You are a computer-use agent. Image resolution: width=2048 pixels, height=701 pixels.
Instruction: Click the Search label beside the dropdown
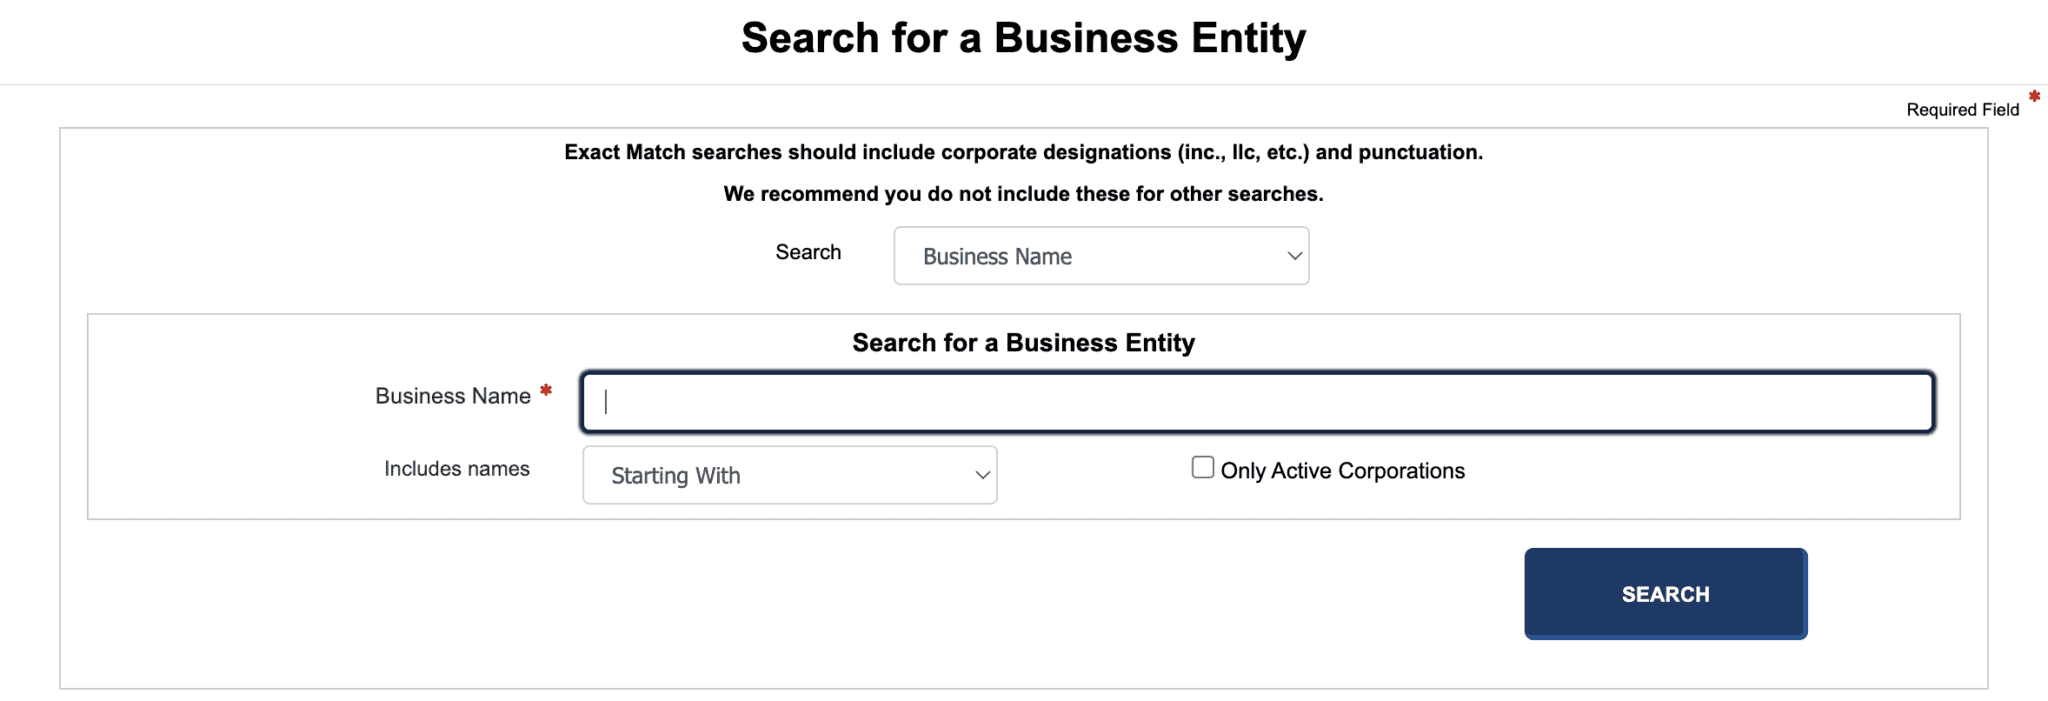pos(808,252)
